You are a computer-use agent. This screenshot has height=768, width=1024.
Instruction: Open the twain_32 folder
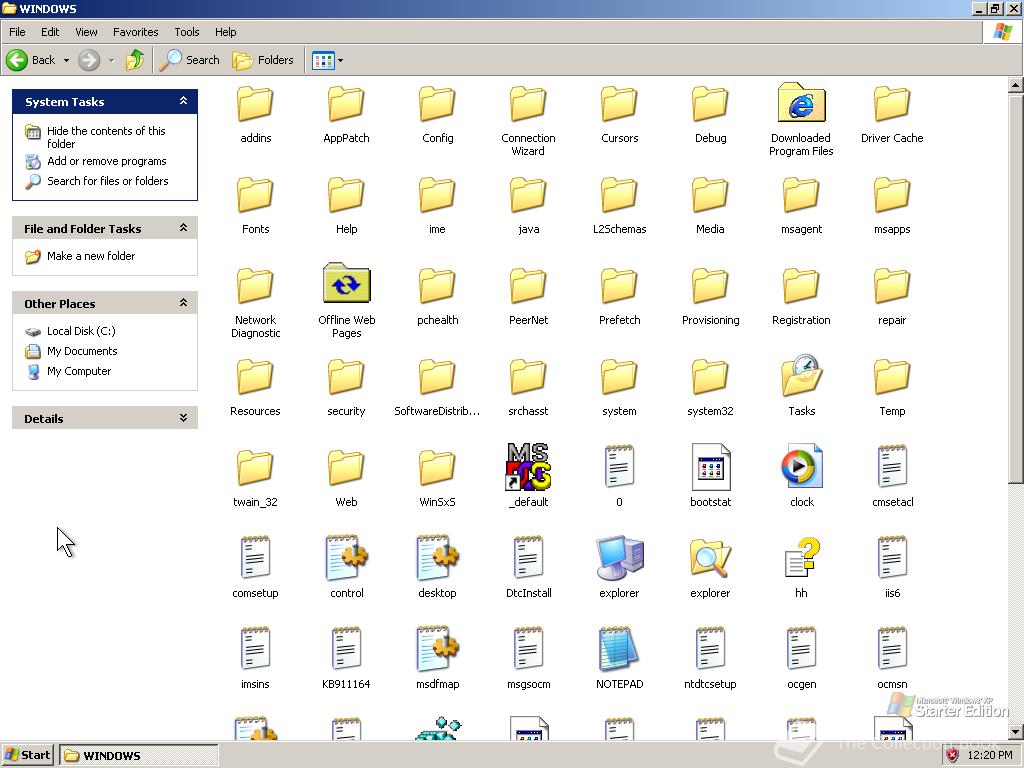(255, 467)
